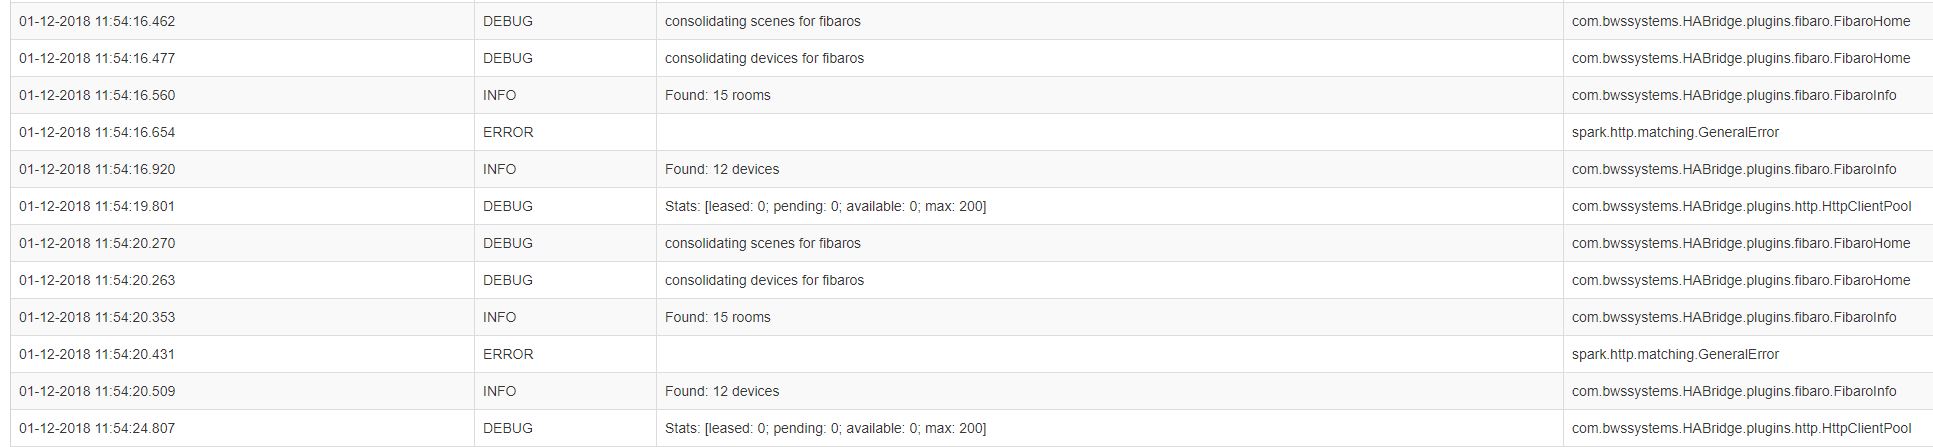Click the Stats message at 11:54:19.801
The height and width of the screenshot is (447, 1933).
click(x=825, y=206)
